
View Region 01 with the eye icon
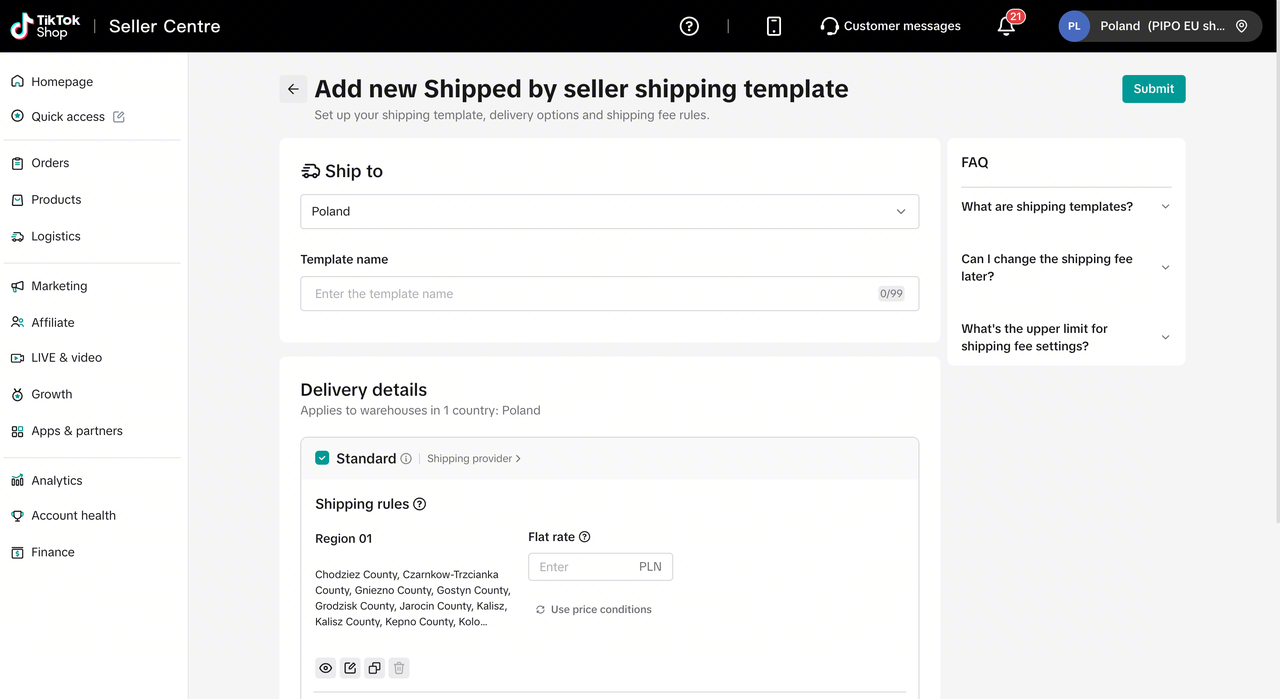coord(326,668)
